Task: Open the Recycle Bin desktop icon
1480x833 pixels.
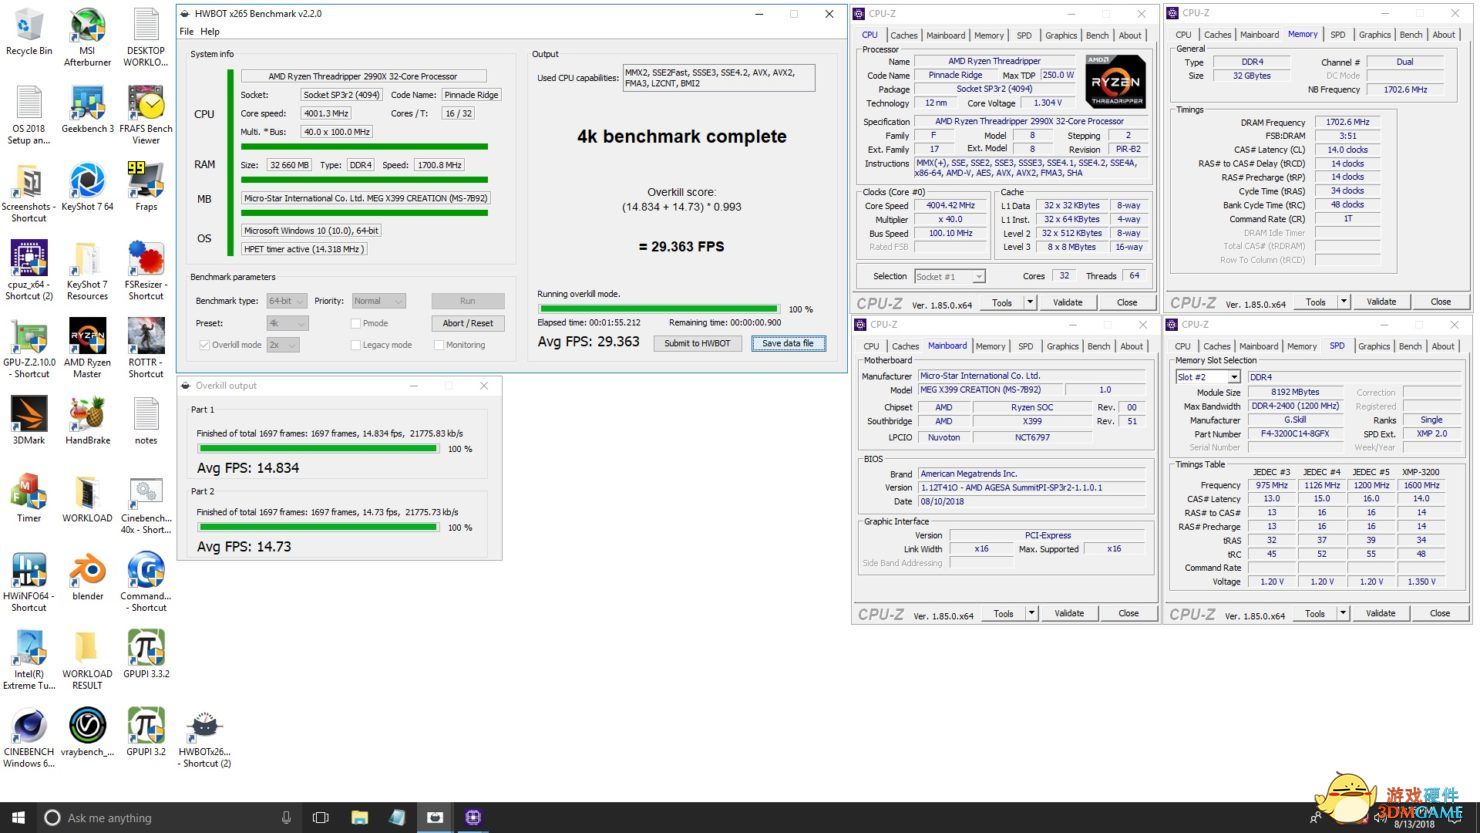Action: click(29, 32)
